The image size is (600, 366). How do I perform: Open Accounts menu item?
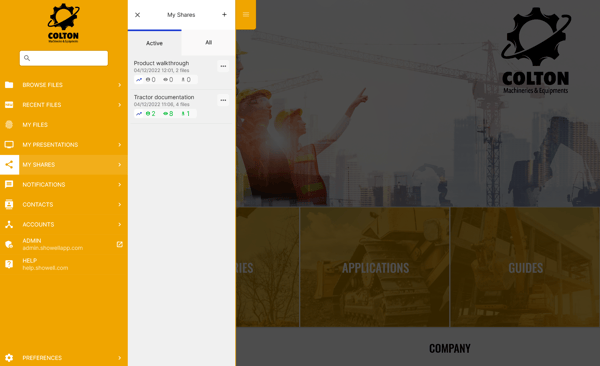tap(64, 224)
